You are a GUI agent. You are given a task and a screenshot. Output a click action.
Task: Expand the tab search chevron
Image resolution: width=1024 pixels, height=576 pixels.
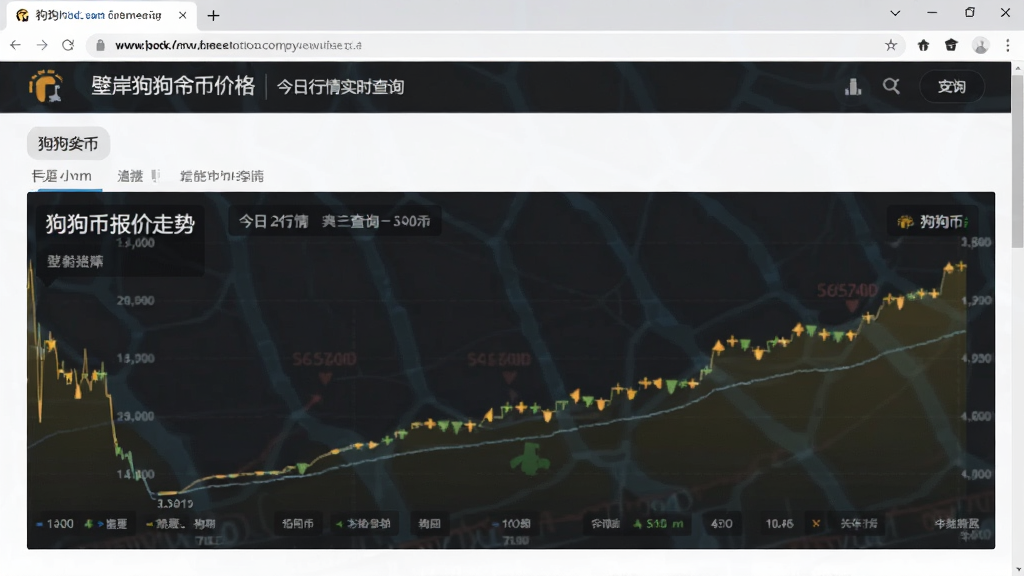click(x=895, y=13)
